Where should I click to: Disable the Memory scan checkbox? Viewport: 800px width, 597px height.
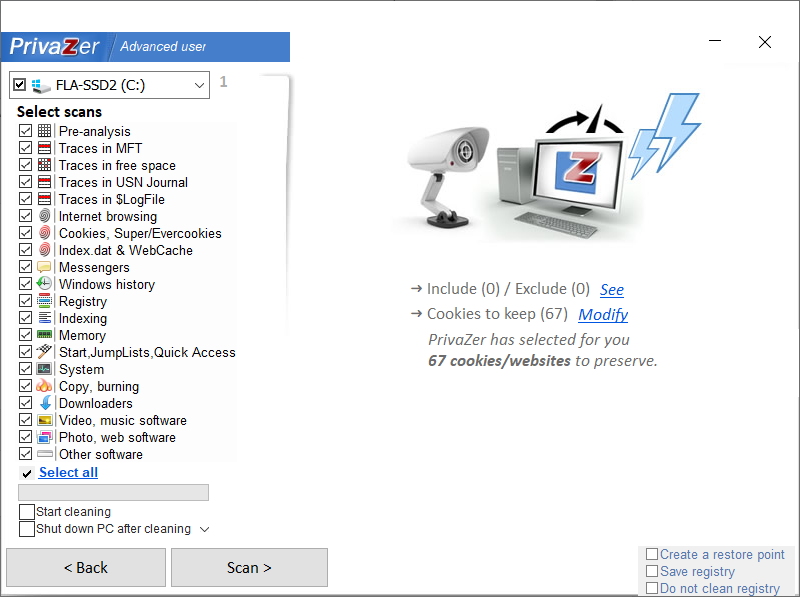[26, 335]
